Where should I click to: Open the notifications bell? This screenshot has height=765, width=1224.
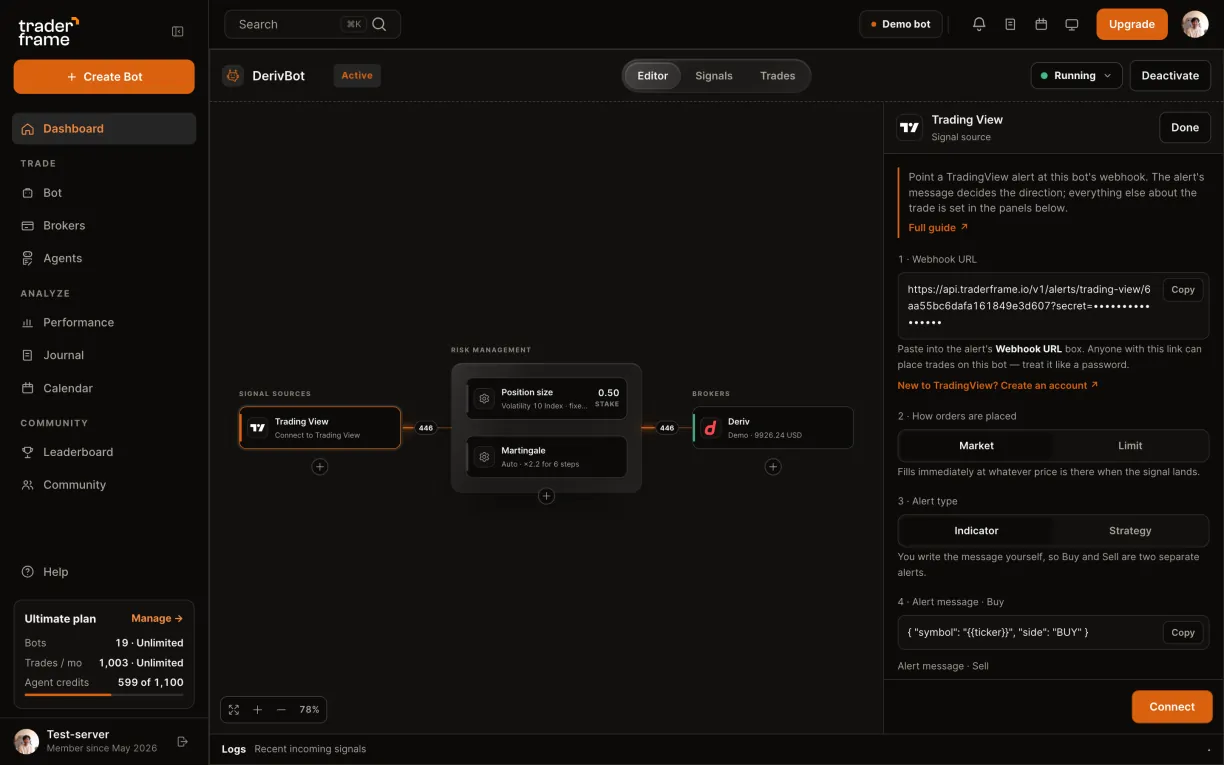point(979,24)
